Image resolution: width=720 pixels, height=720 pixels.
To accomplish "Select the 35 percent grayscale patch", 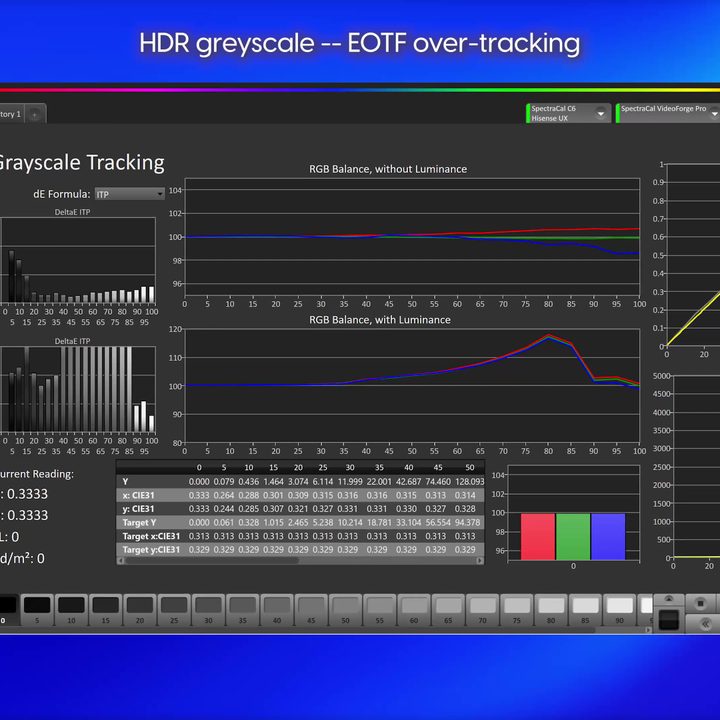I will click(x=243, y=609).
